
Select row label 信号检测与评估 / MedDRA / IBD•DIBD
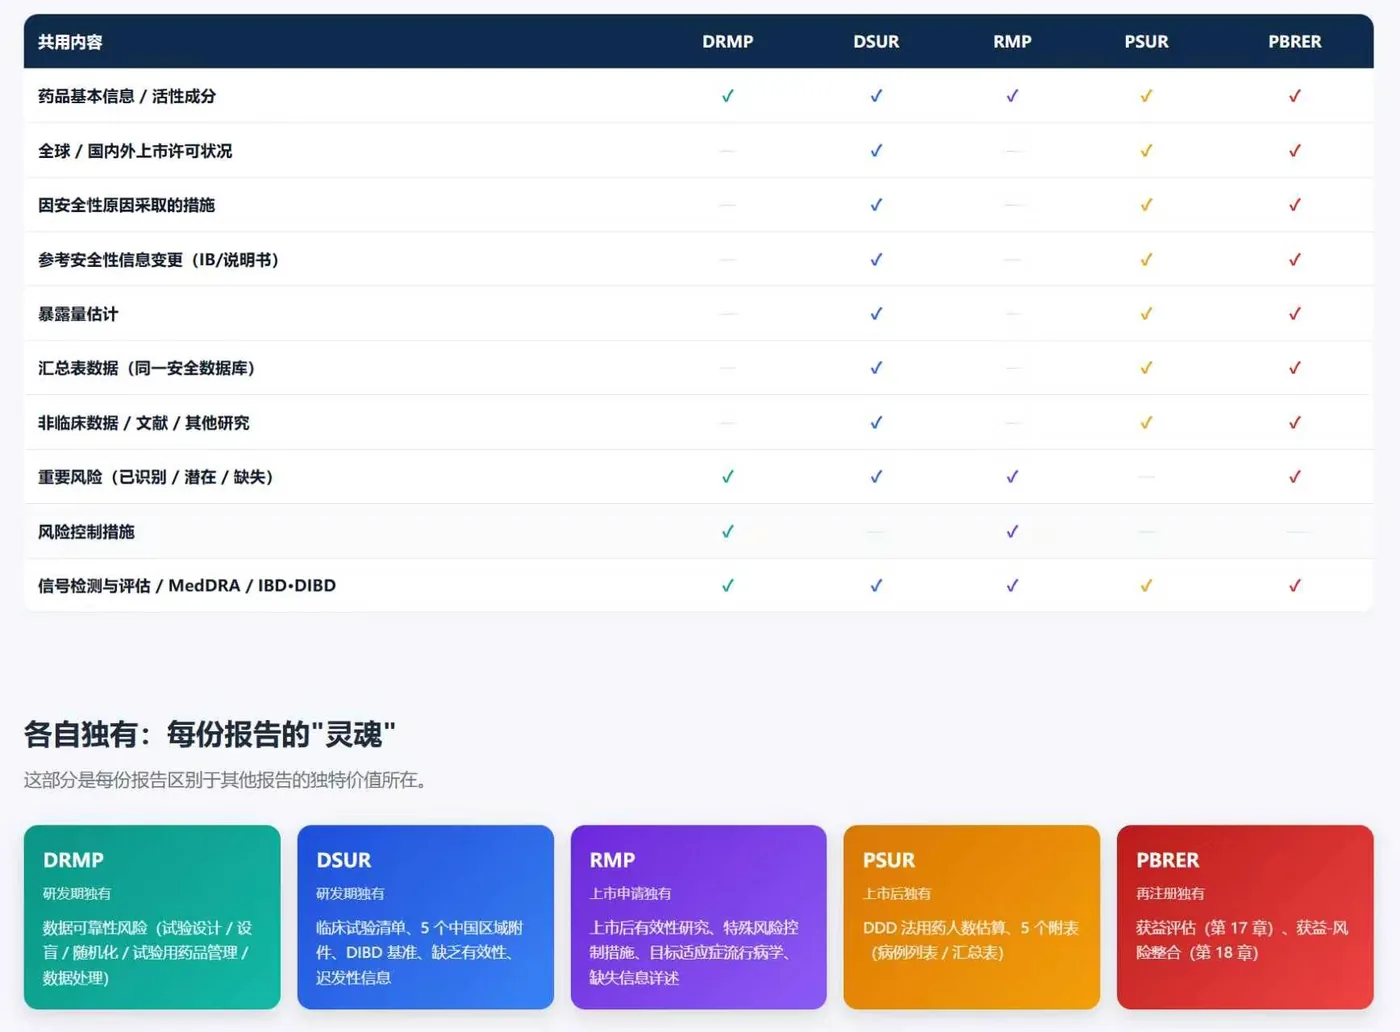coord(187,586)
